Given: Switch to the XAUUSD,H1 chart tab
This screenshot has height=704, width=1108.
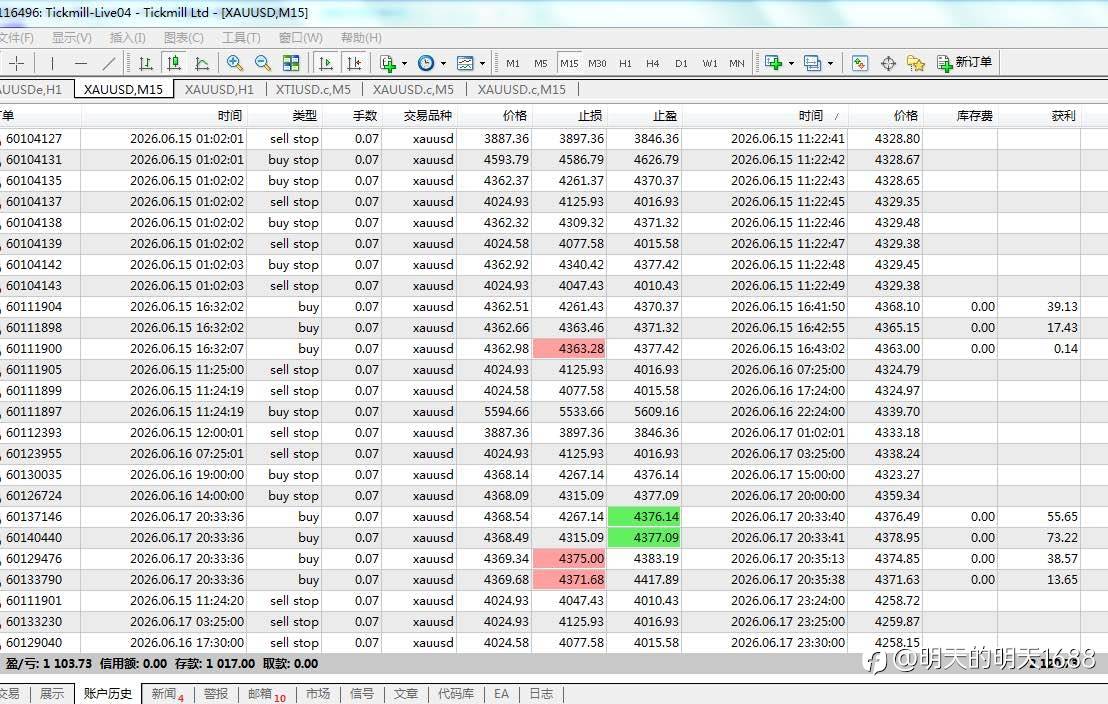Looking at the screenshot, I should click(x=219, y=89).
